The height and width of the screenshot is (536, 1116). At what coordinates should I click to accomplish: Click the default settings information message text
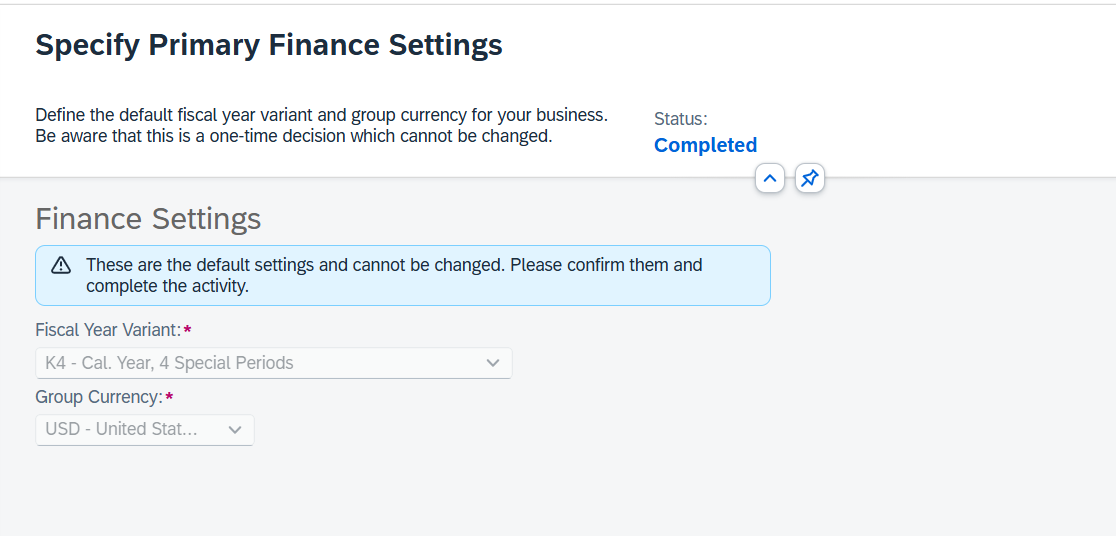tap(394, 275)
